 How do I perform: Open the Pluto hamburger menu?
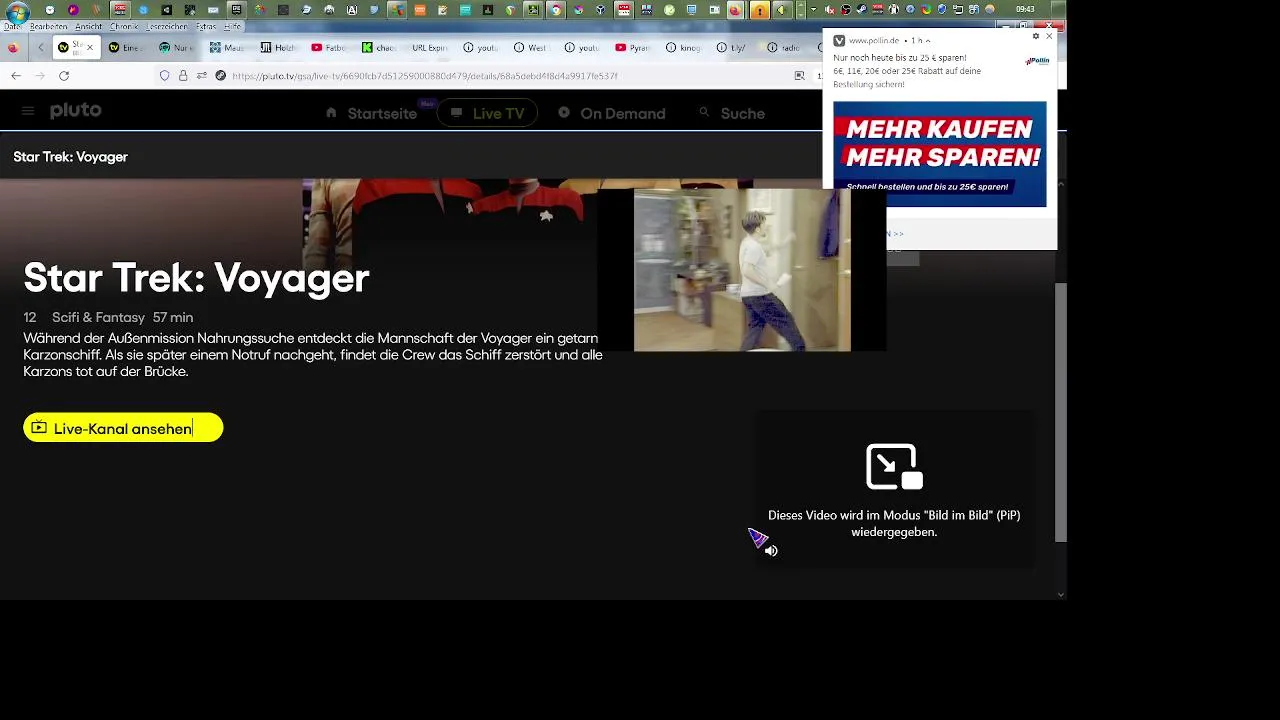tap(28, 111)
